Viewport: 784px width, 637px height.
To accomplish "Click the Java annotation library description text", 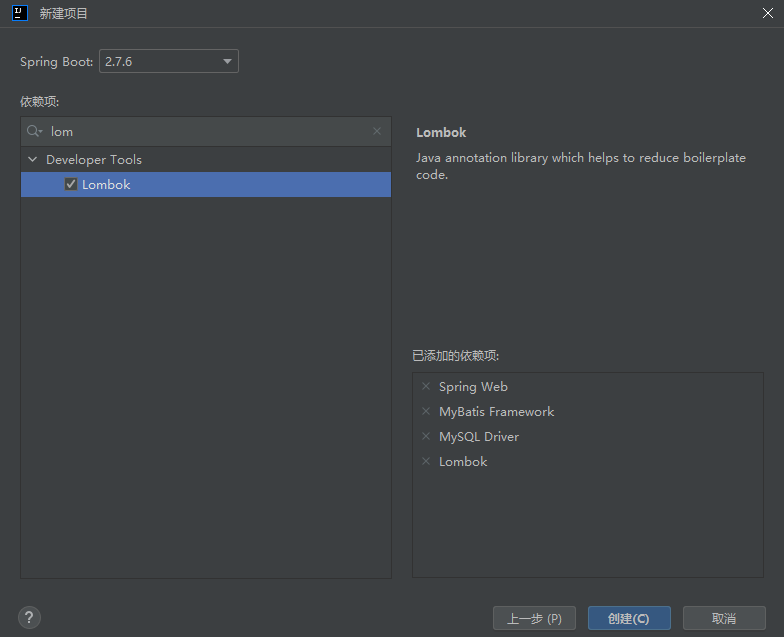I will [580, 166].
